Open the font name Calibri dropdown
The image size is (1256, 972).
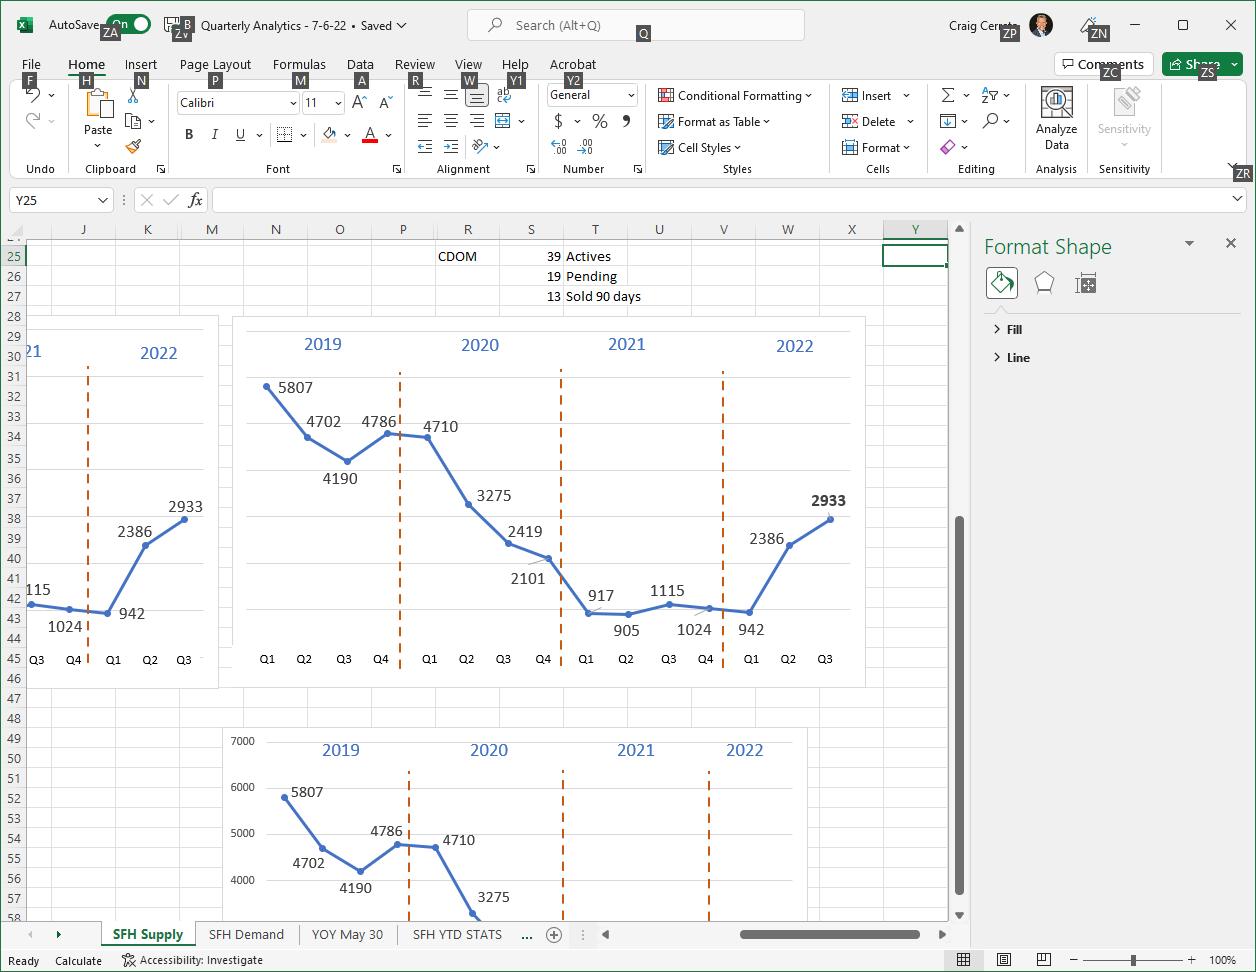(x=293, y=103)
